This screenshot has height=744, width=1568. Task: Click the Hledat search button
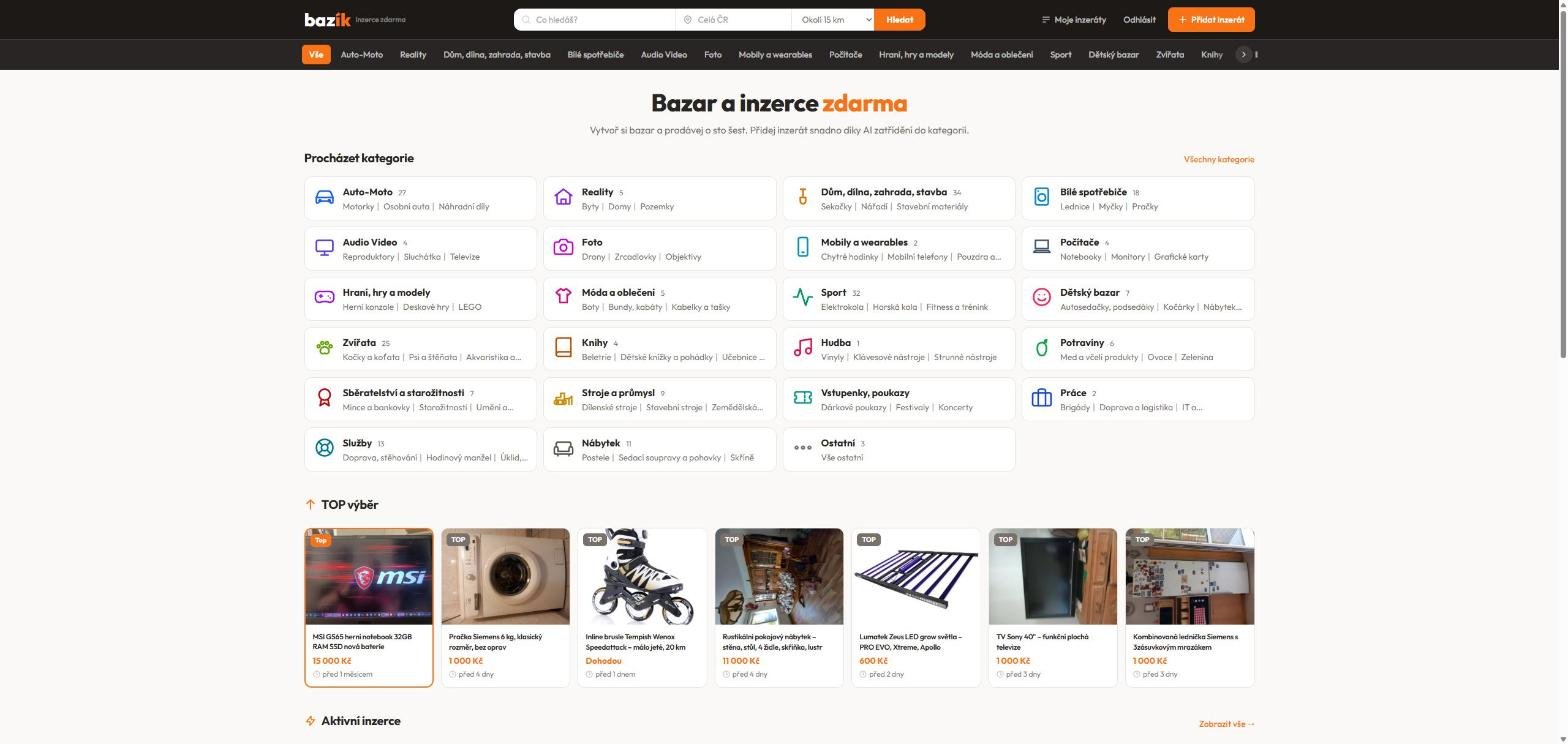coord(899,19)
